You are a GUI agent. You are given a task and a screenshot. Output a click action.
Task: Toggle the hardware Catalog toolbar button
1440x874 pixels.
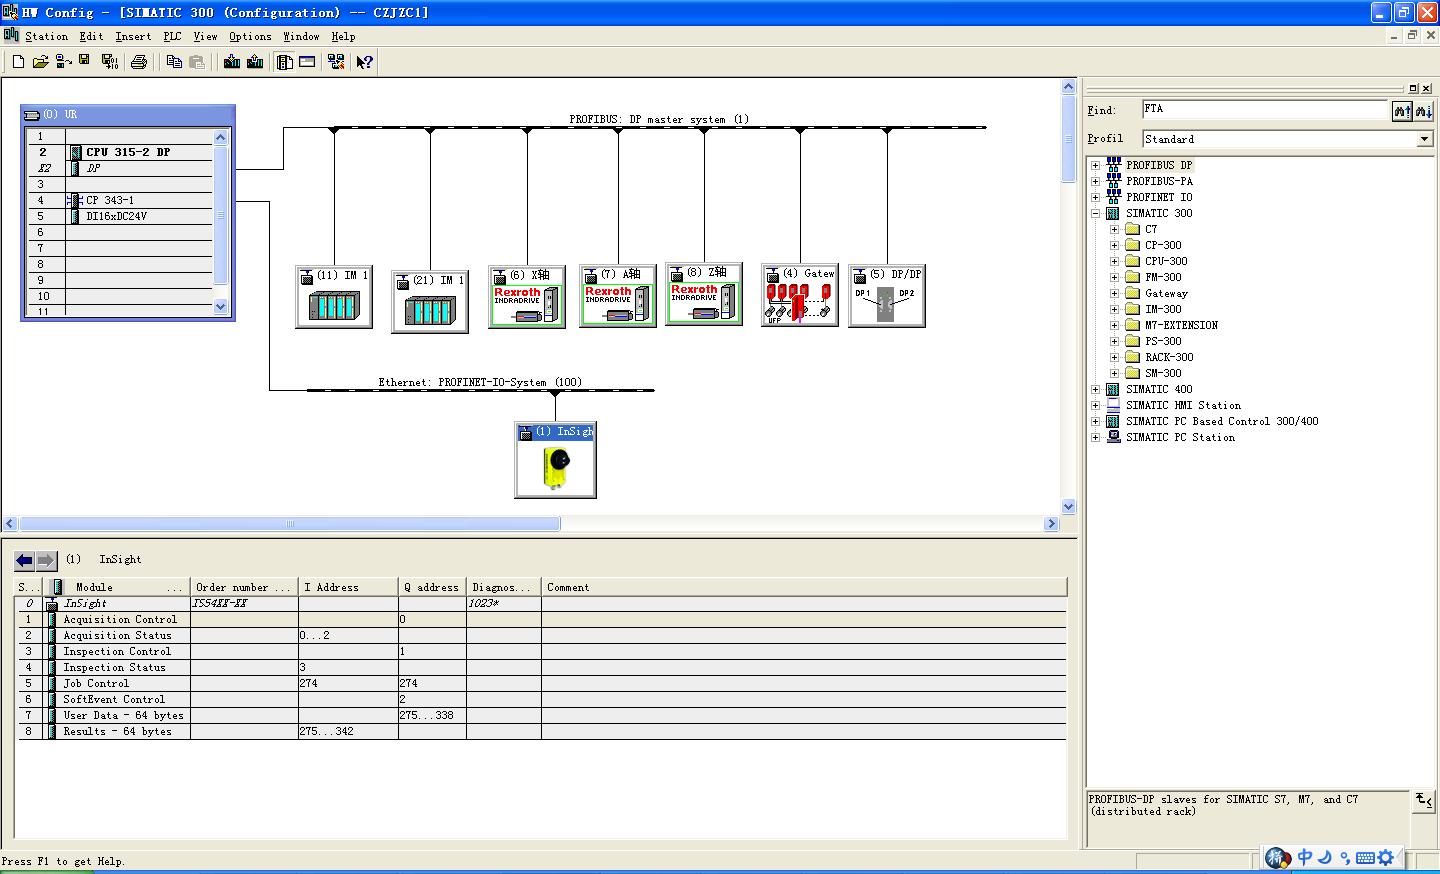(x=285, y=62)
